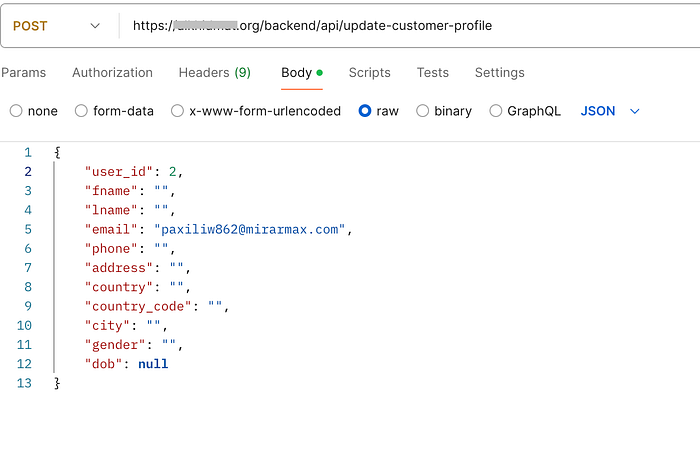Click the "country" key on line 8
This screenshot has width=700, height=466.
tap(119, 287)
